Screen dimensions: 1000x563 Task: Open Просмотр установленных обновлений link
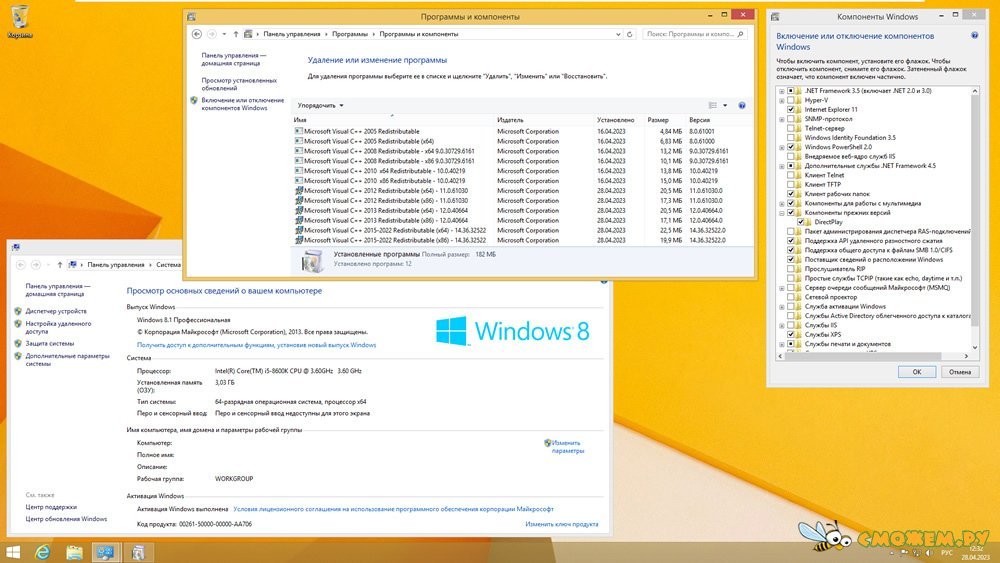[x=239, y=84]
